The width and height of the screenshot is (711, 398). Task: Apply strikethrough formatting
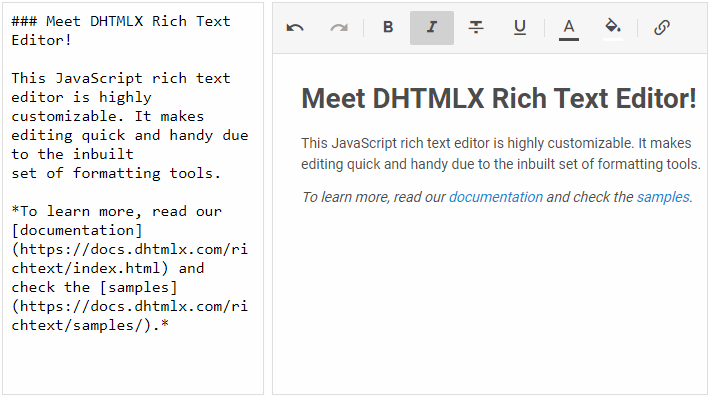476,28
